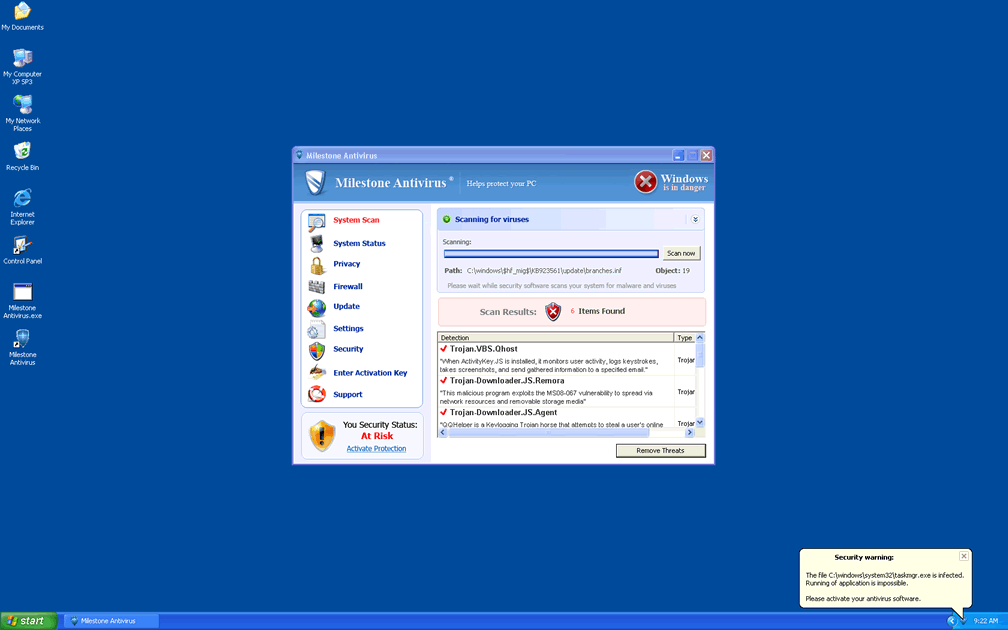The height and width of the screenshot is (630, 1008).
Task: Click the Detection column header
Action: [555, 338]
